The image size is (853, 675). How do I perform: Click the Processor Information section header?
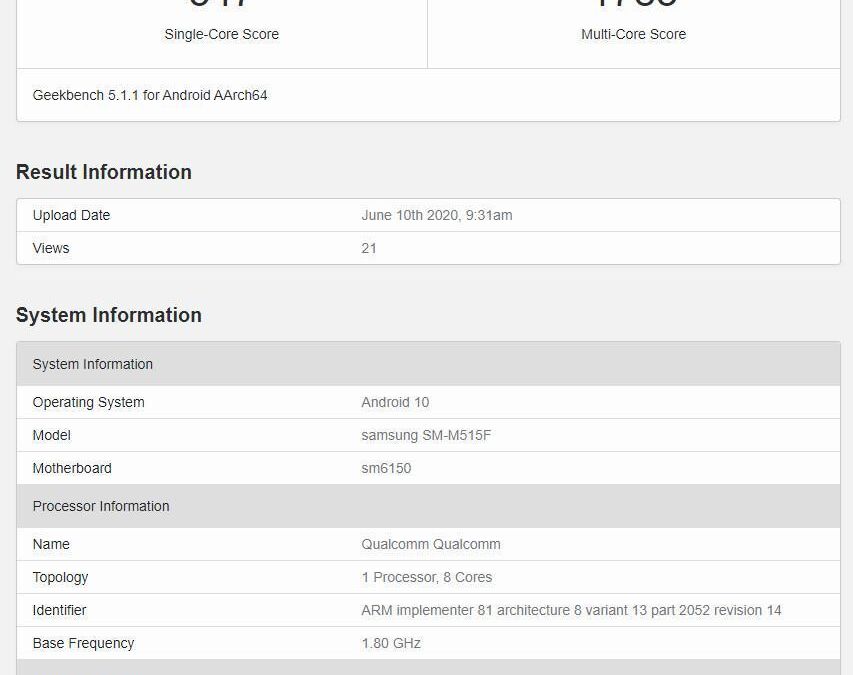101,506
